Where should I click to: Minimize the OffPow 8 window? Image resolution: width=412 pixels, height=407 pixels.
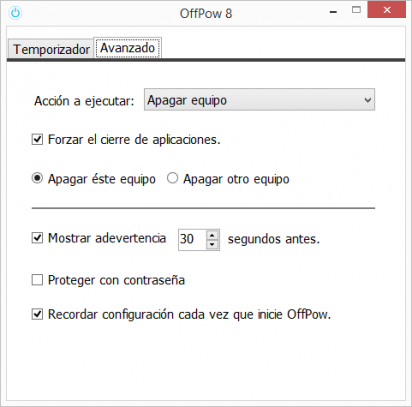click(333, 12)
